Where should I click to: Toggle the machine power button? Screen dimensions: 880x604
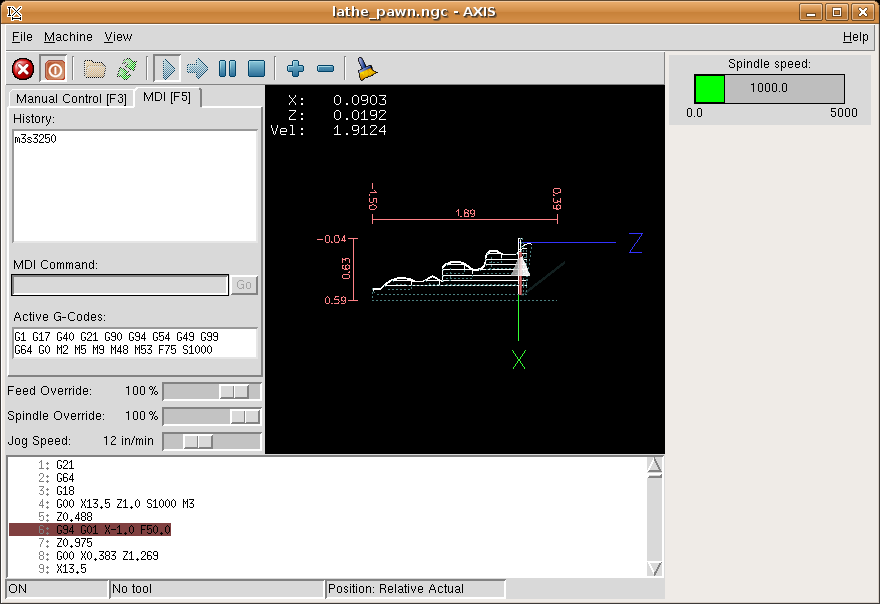pos(54,70)
